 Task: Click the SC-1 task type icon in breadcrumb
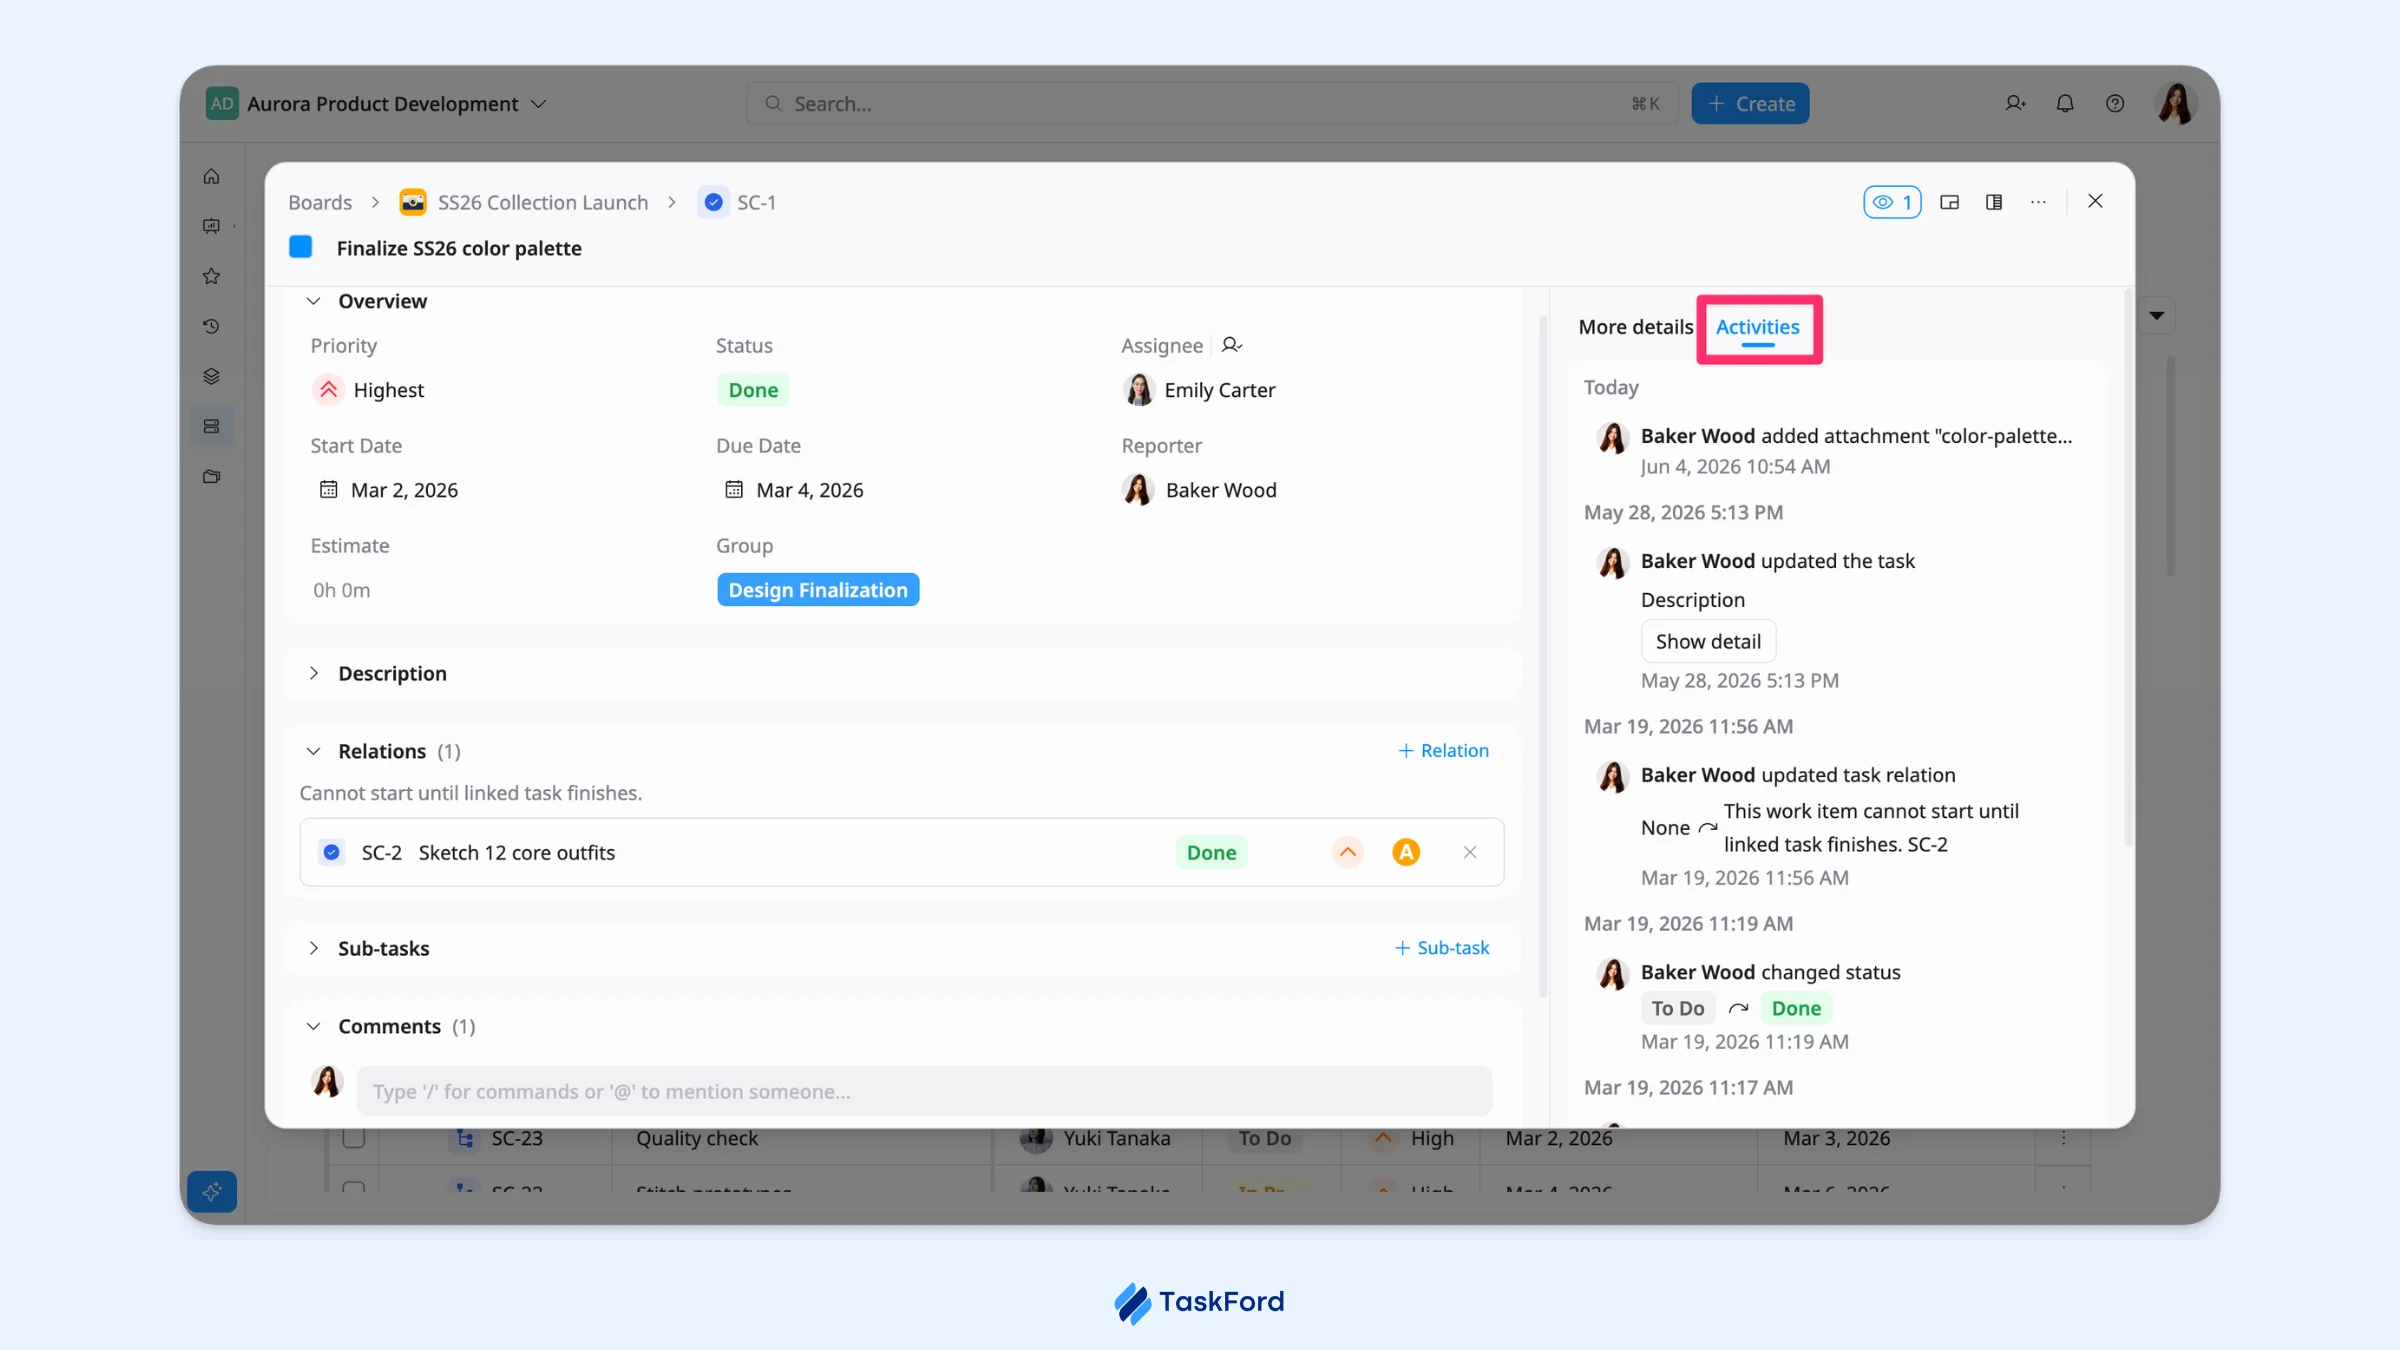(713, 202)
